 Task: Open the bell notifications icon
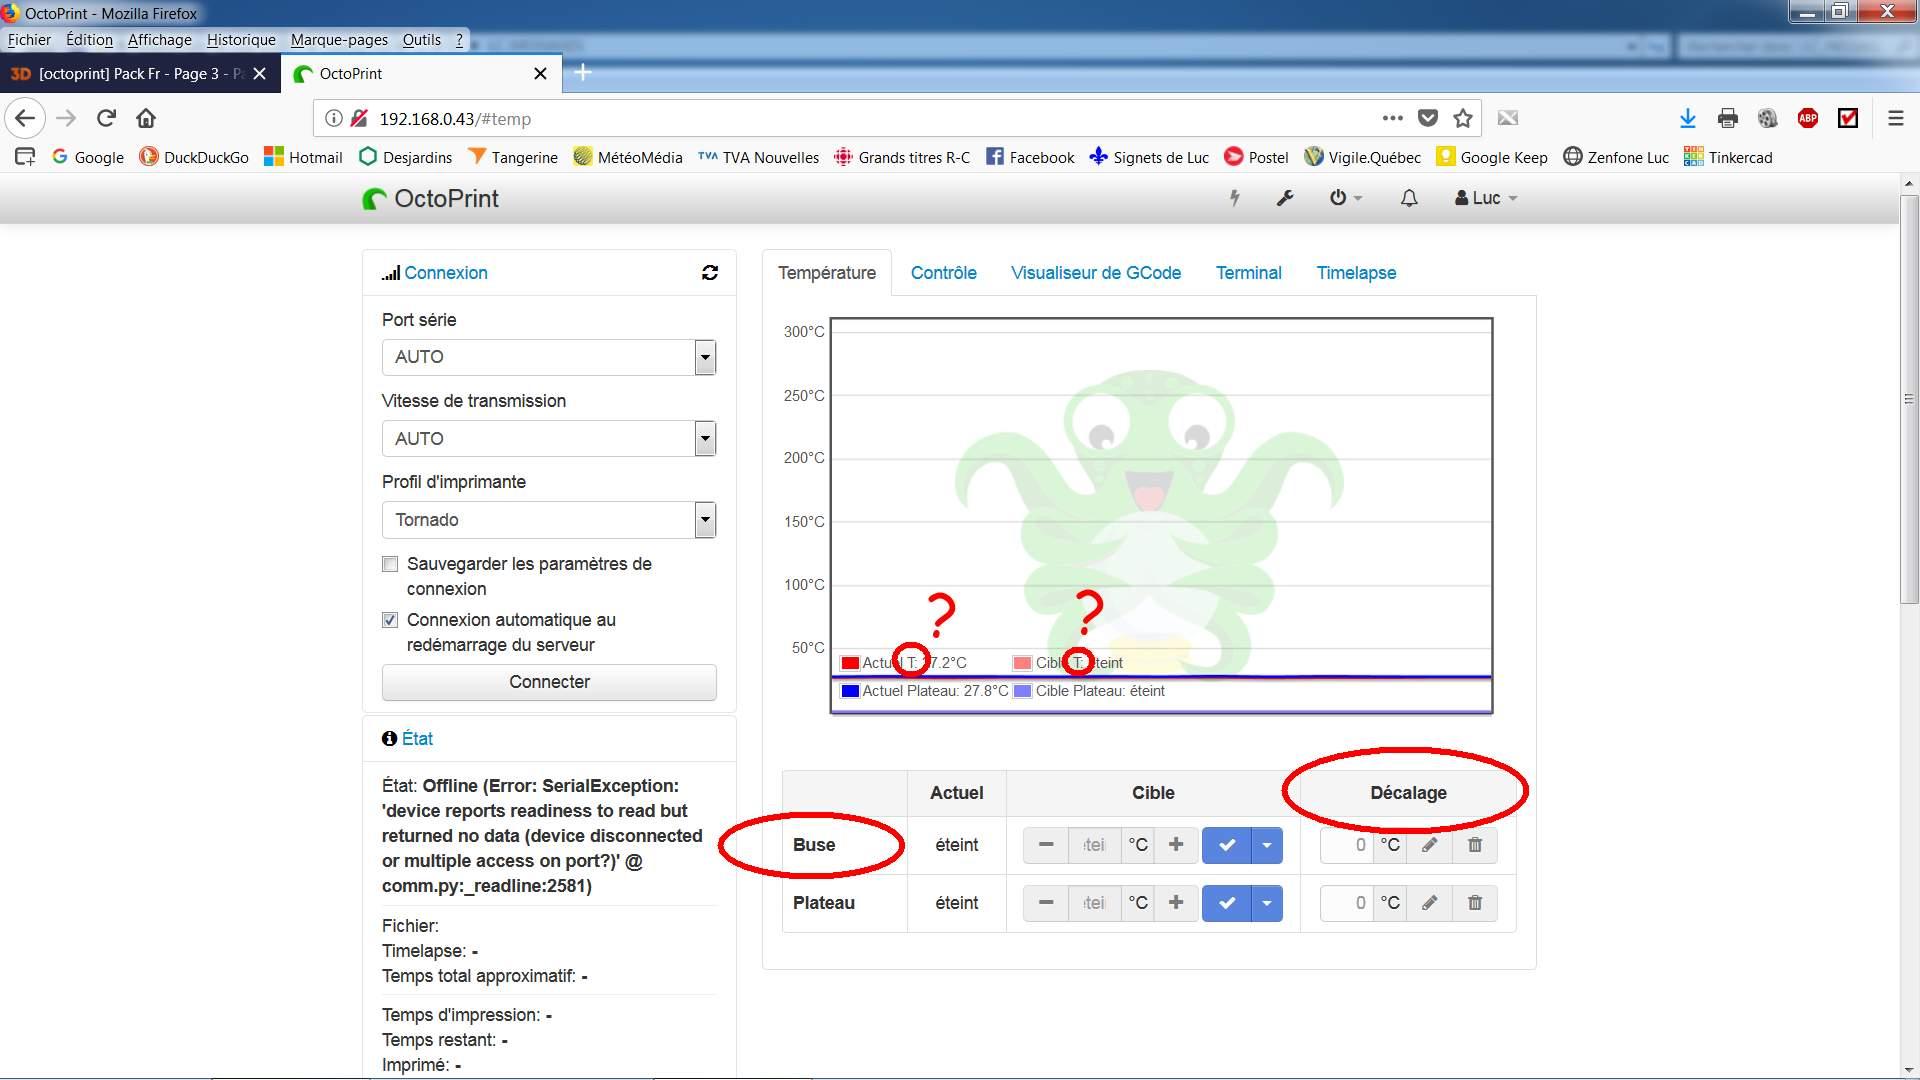(1409, 198)
